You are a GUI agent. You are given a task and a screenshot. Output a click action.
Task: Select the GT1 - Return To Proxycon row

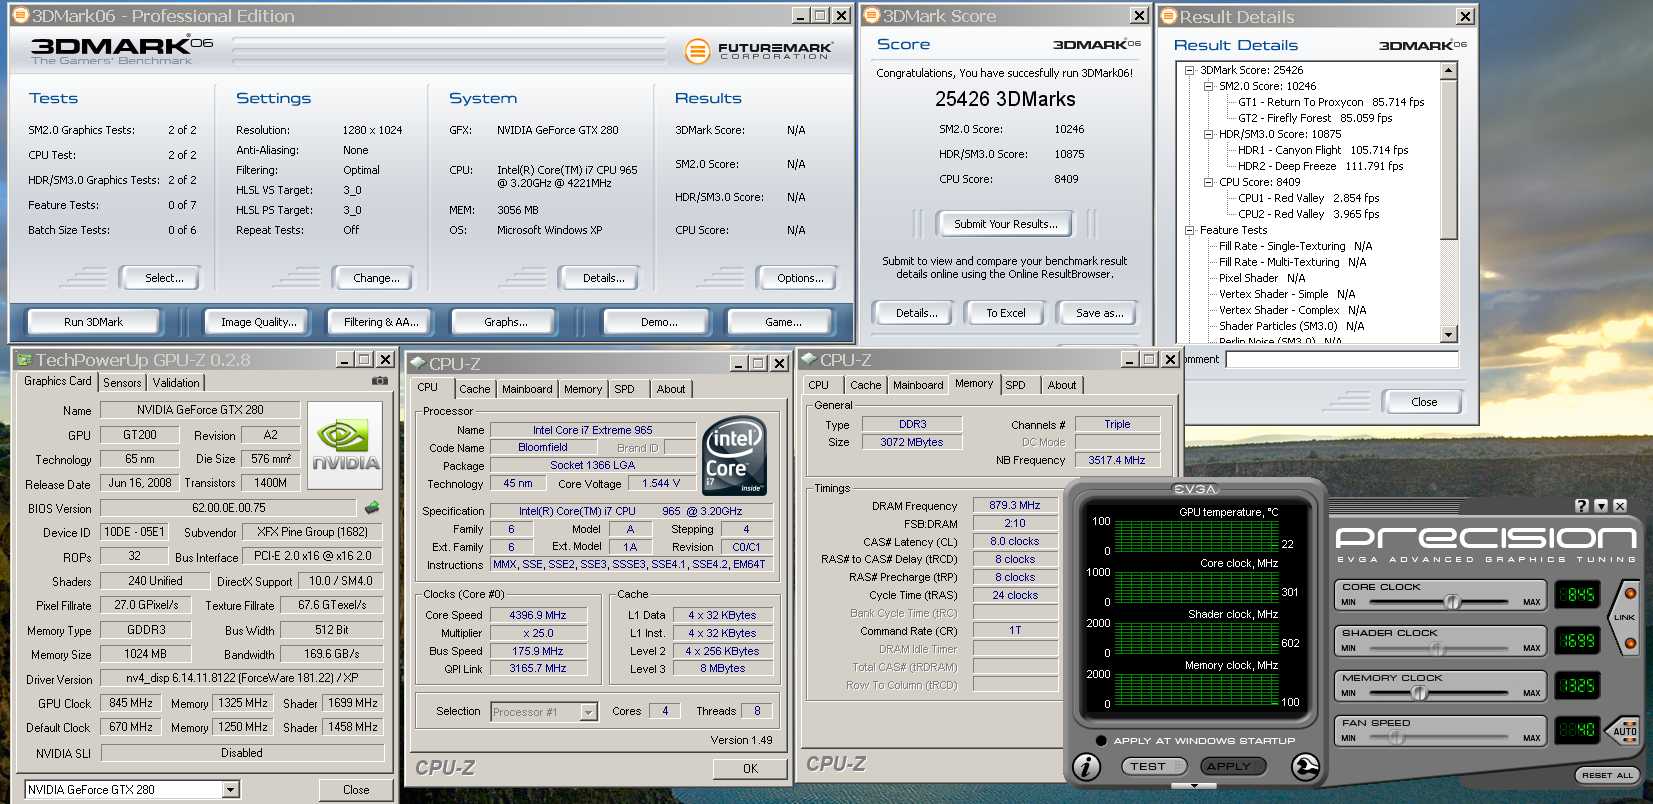point(1331,102)
